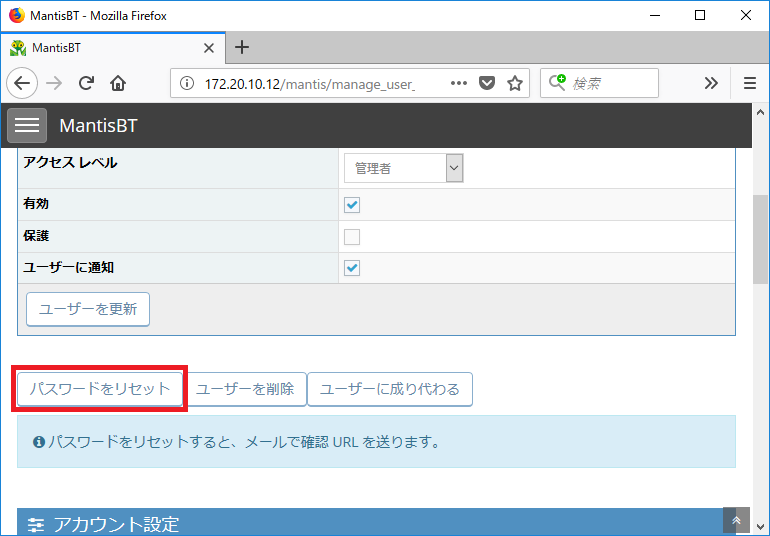The height and width of the screenshot is (536, 770).
Task: Click the 有効 label
Action: [x=36, y=203]
